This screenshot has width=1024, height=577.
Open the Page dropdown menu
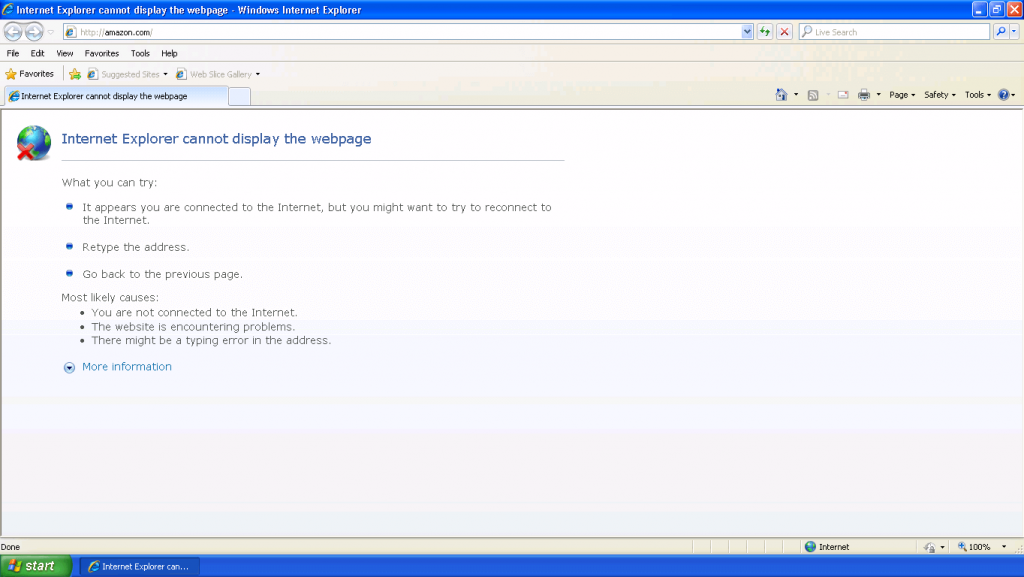pyautogui.click(x=902, y=95)
